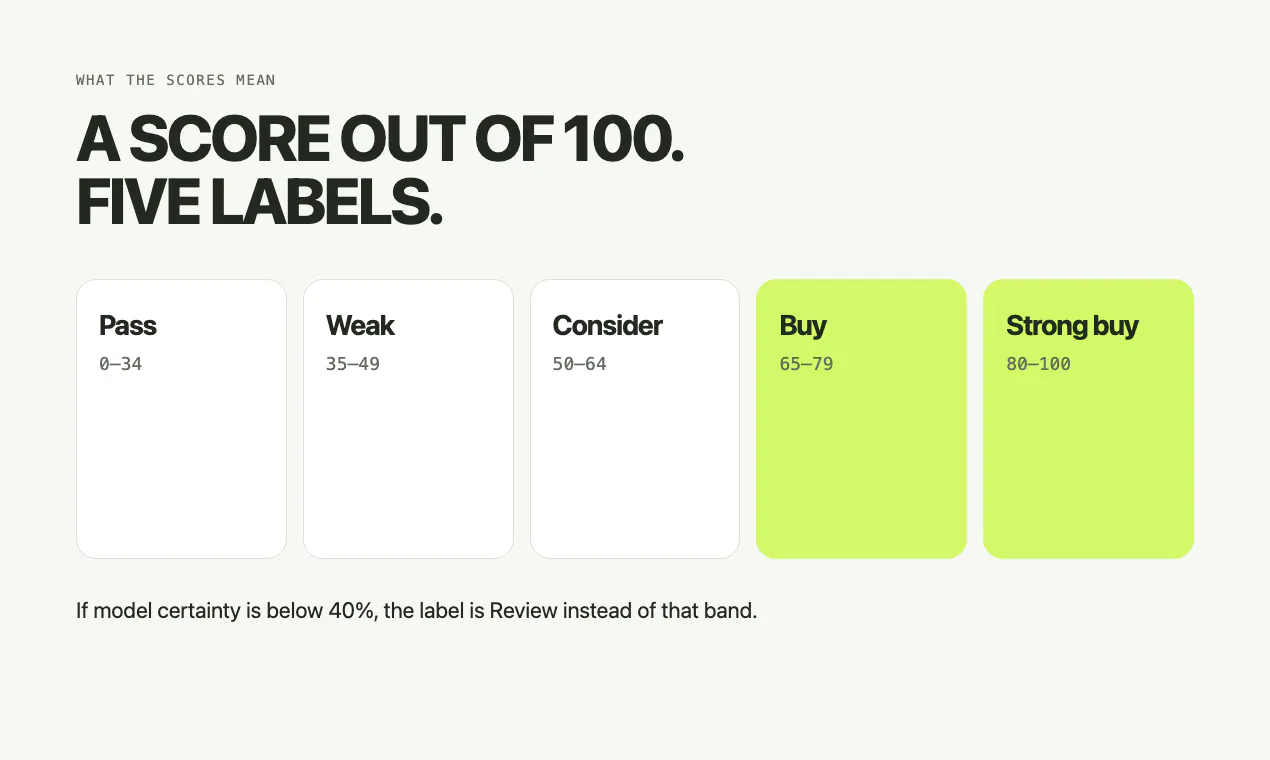Click the 50–64 range label
The height and width of the screenshot is (760, 1270).
[x=580, y=364]
